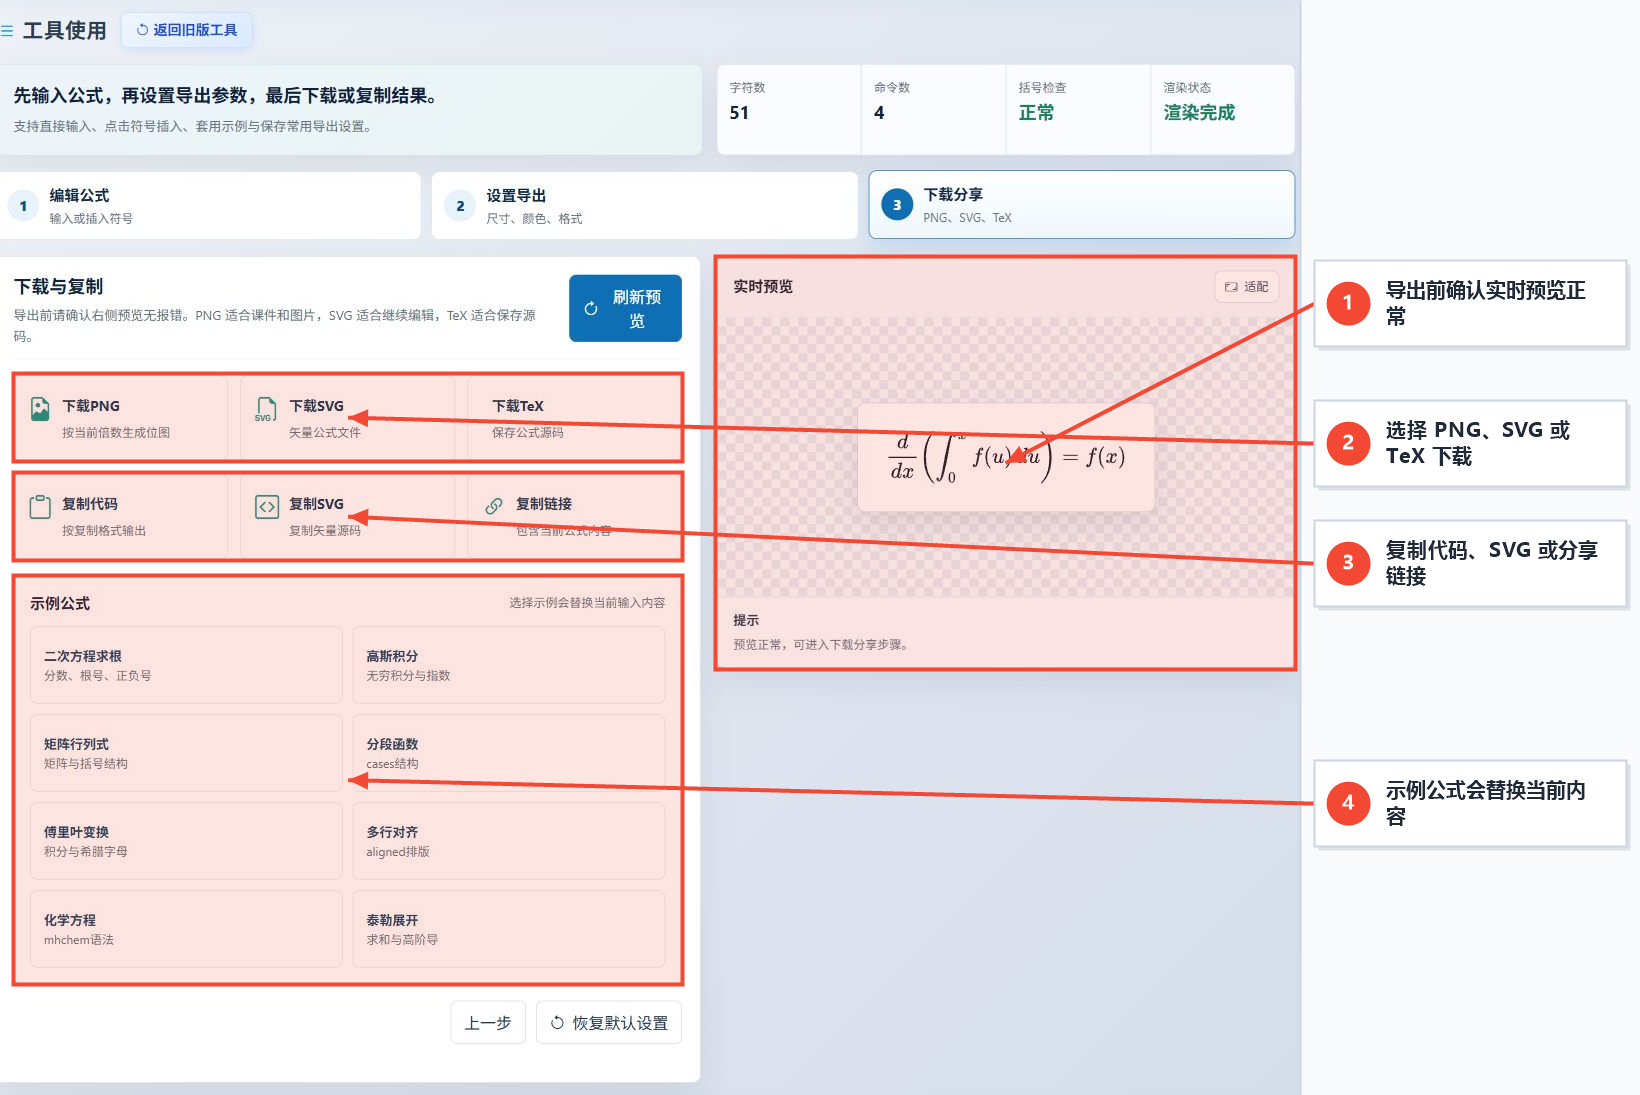The image size is (1640, 1095).
Task: Load the 高斯积分 example formula
Action: [509, 665]
